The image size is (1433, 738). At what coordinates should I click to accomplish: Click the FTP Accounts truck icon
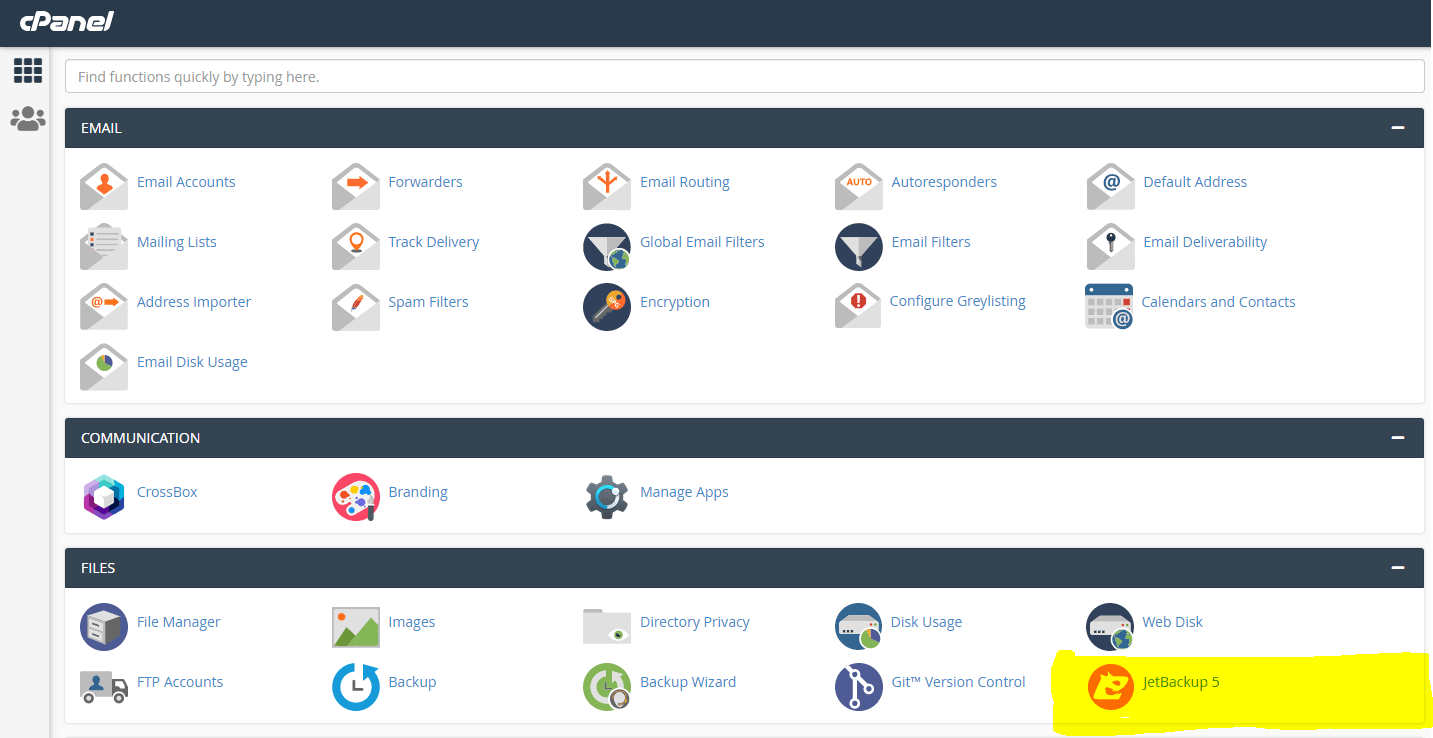(x=104, y=687)
